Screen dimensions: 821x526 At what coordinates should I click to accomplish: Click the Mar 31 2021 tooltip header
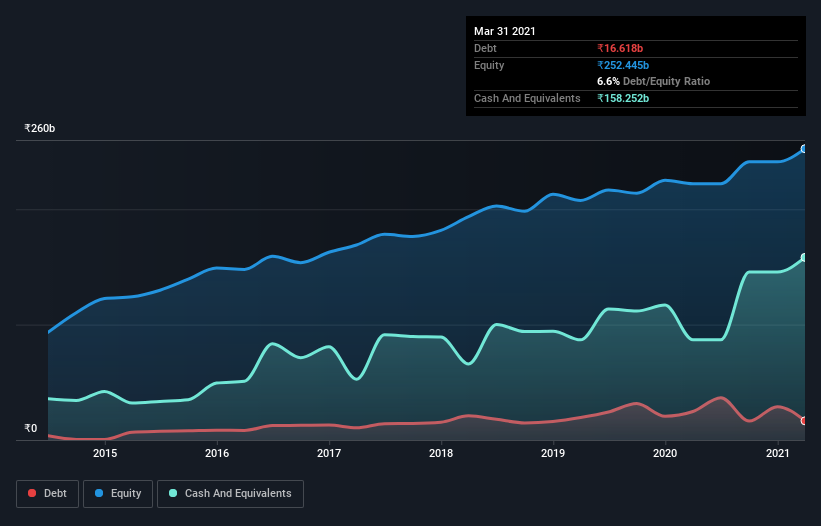coord(505,31)
